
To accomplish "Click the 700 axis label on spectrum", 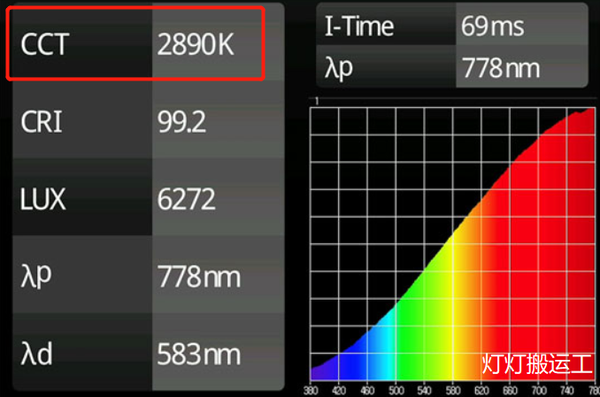I will pyautogui.click(x=539, y=390).
